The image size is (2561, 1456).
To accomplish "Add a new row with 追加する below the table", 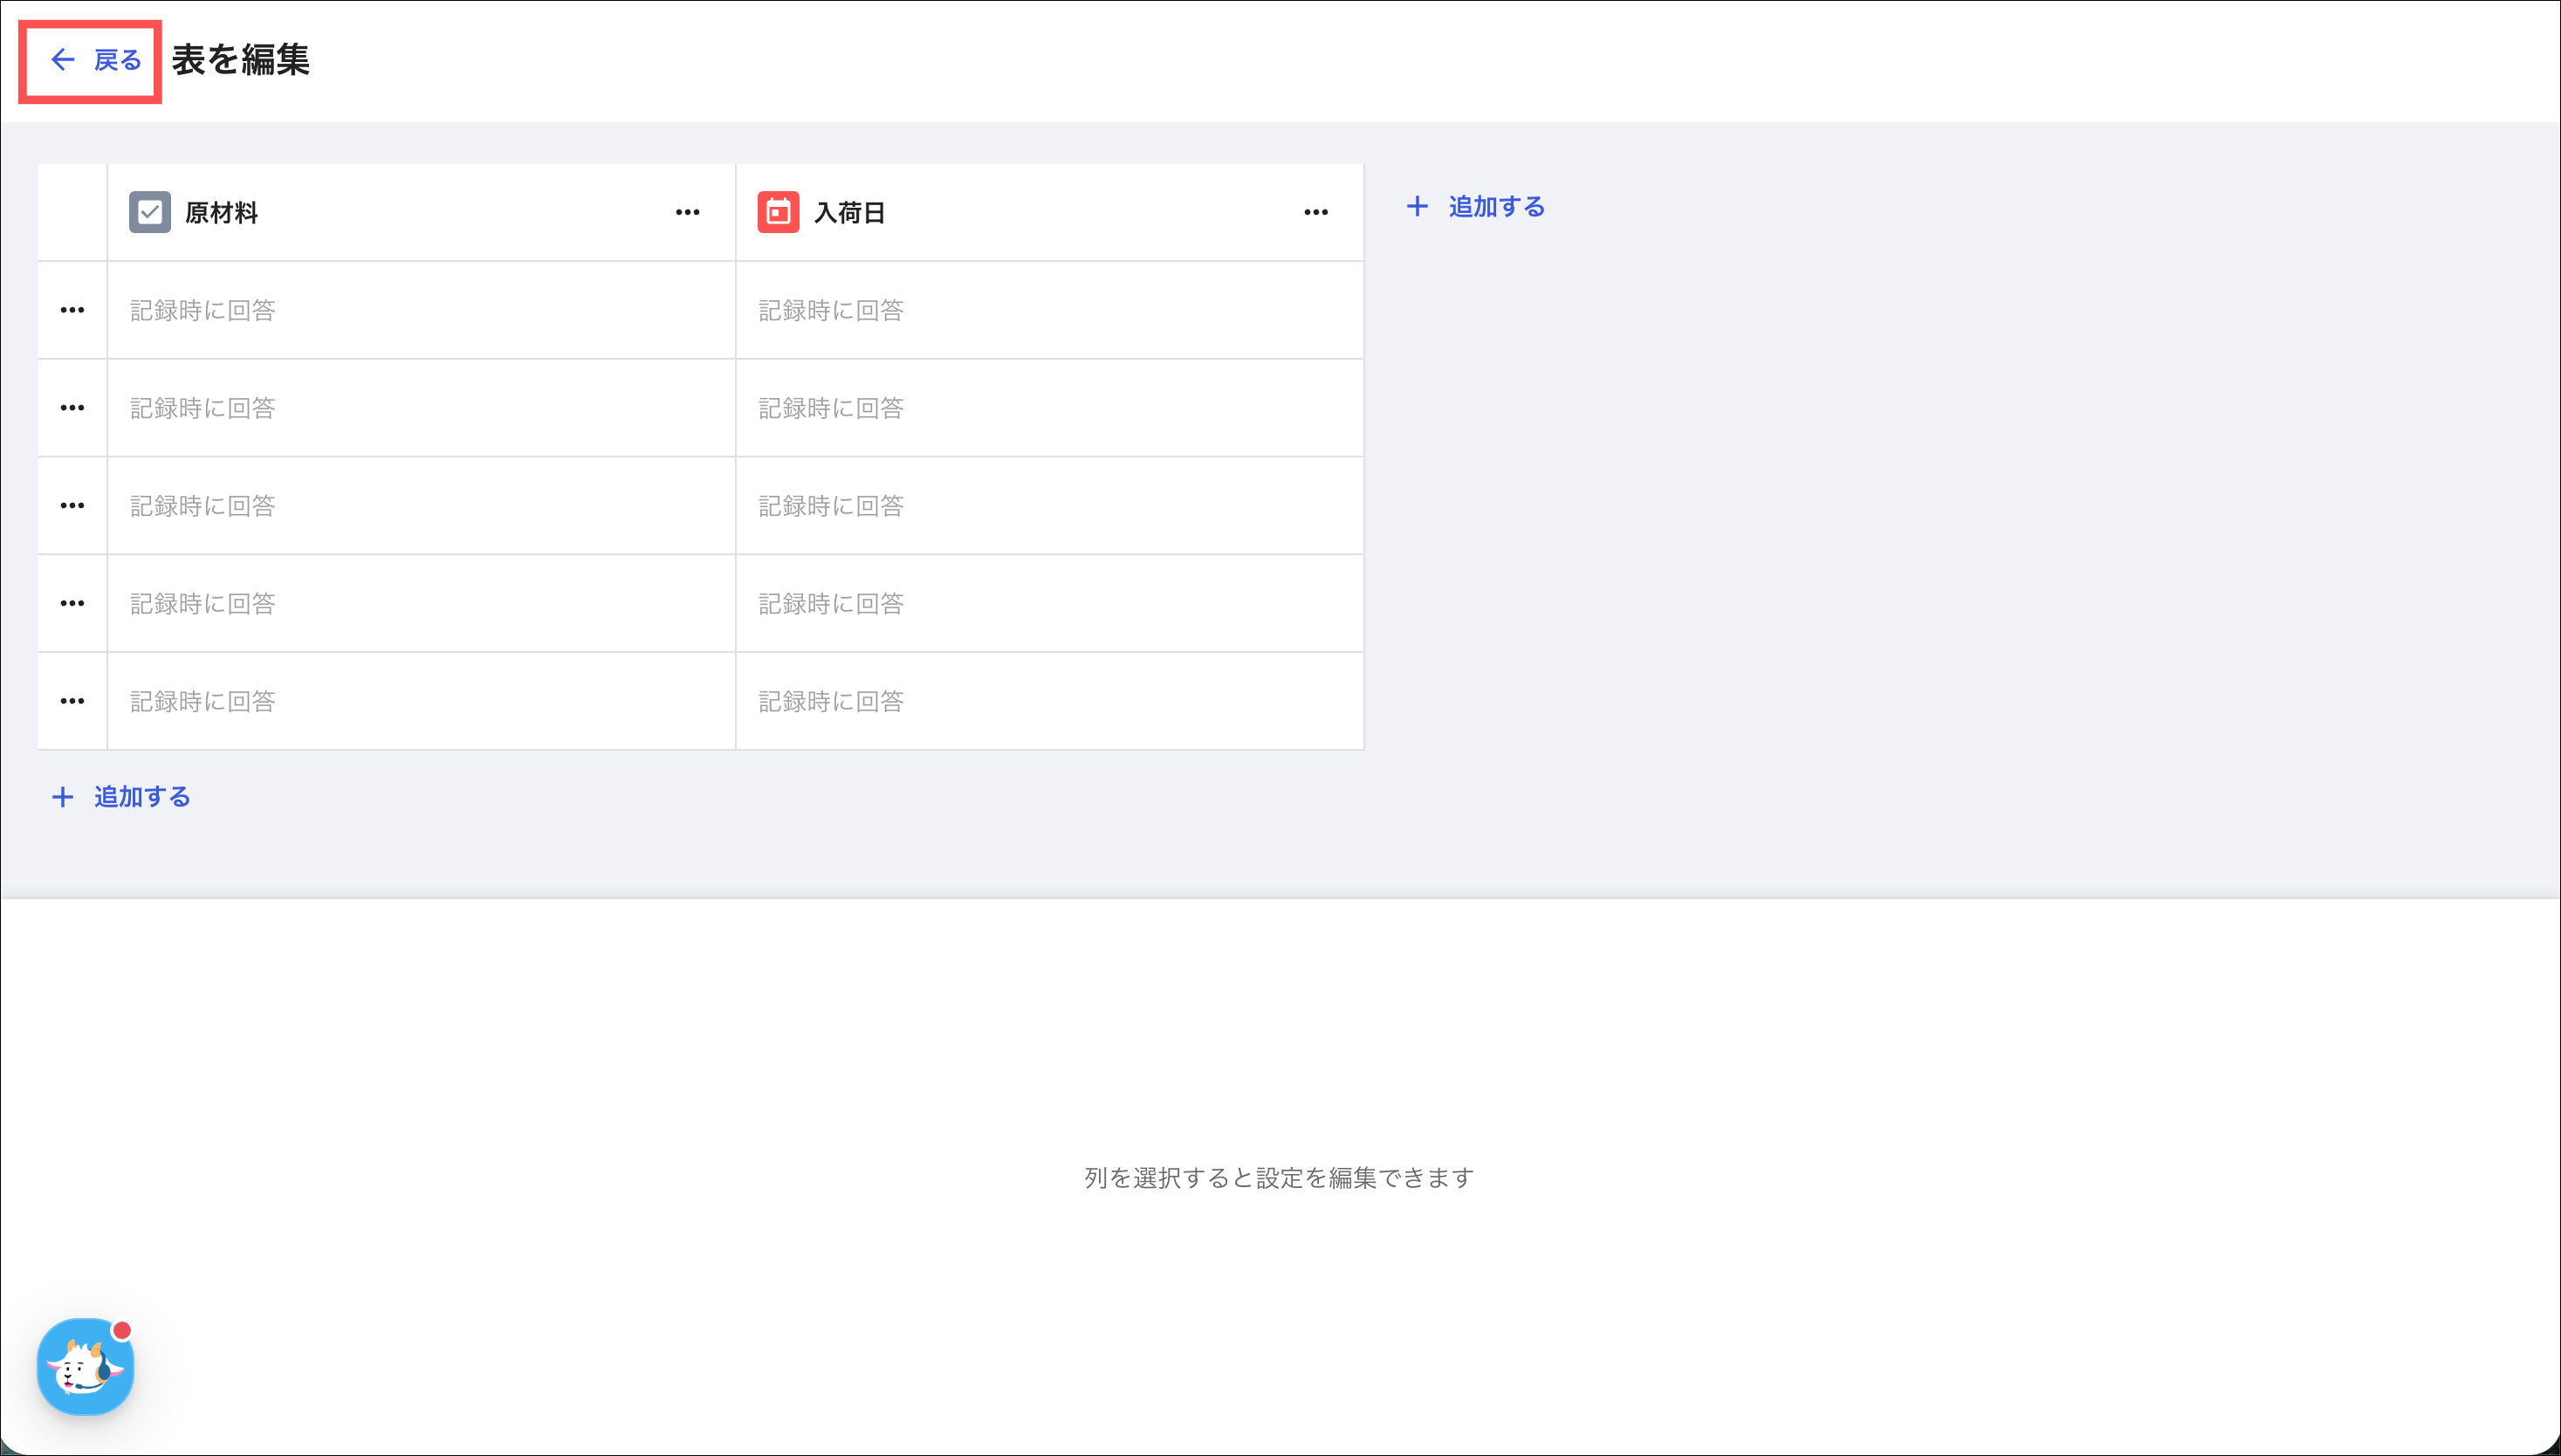I will [x=121, y=797].
